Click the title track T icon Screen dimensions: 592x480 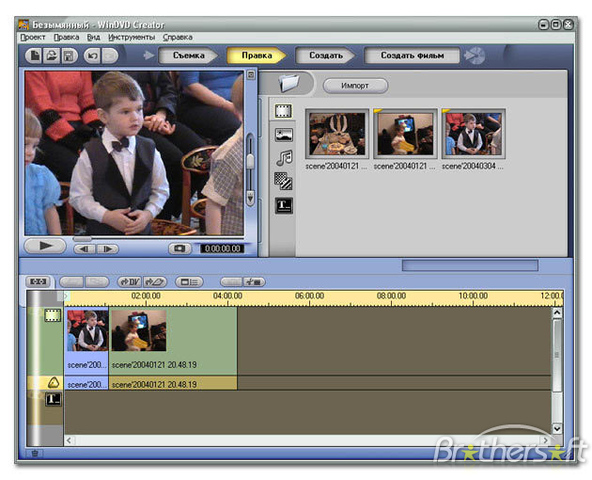coord(53,399)
